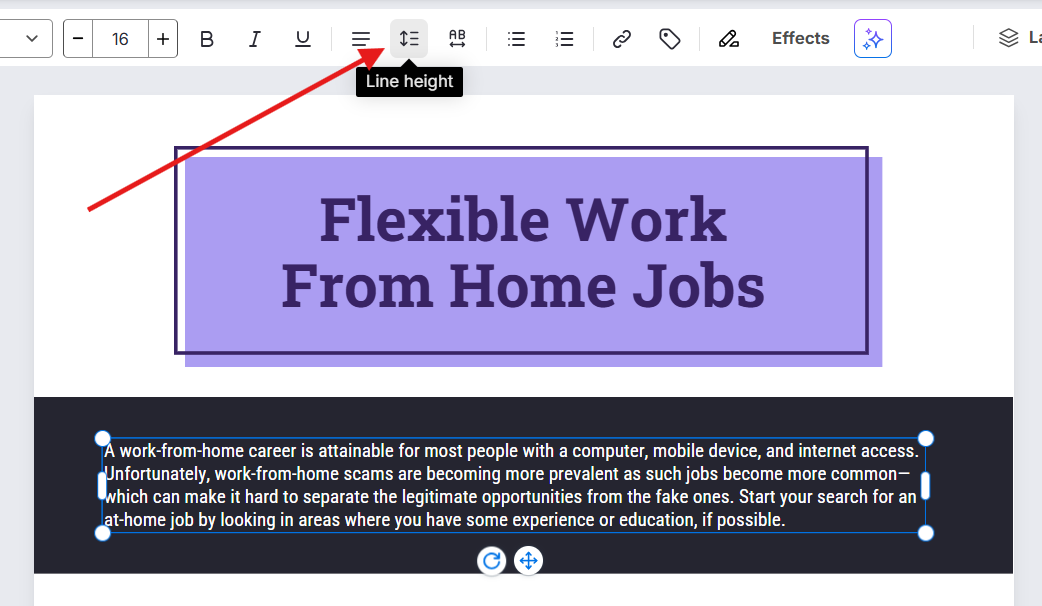1042x606 pixels.
Task: Click the font size field showing 16
Action: 120,39
